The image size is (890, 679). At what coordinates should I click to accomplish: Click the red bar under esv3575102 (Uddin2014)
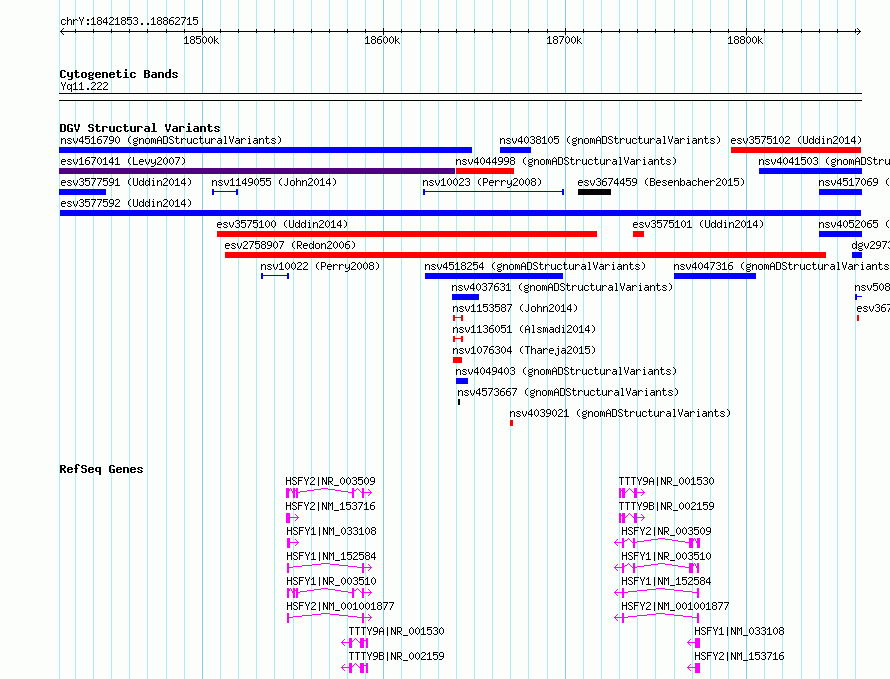(796, 150)
